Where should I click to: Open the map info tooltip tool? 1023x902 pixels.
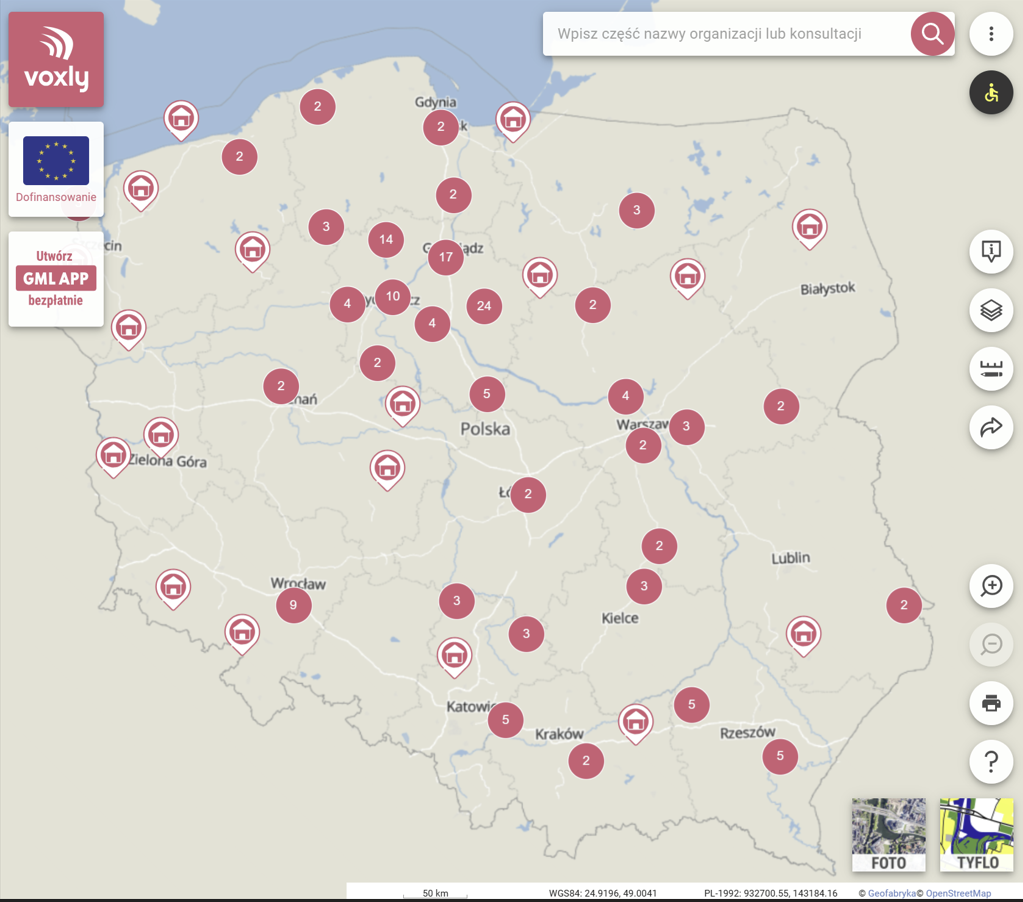pyautogui.click(x=991, y=251)
